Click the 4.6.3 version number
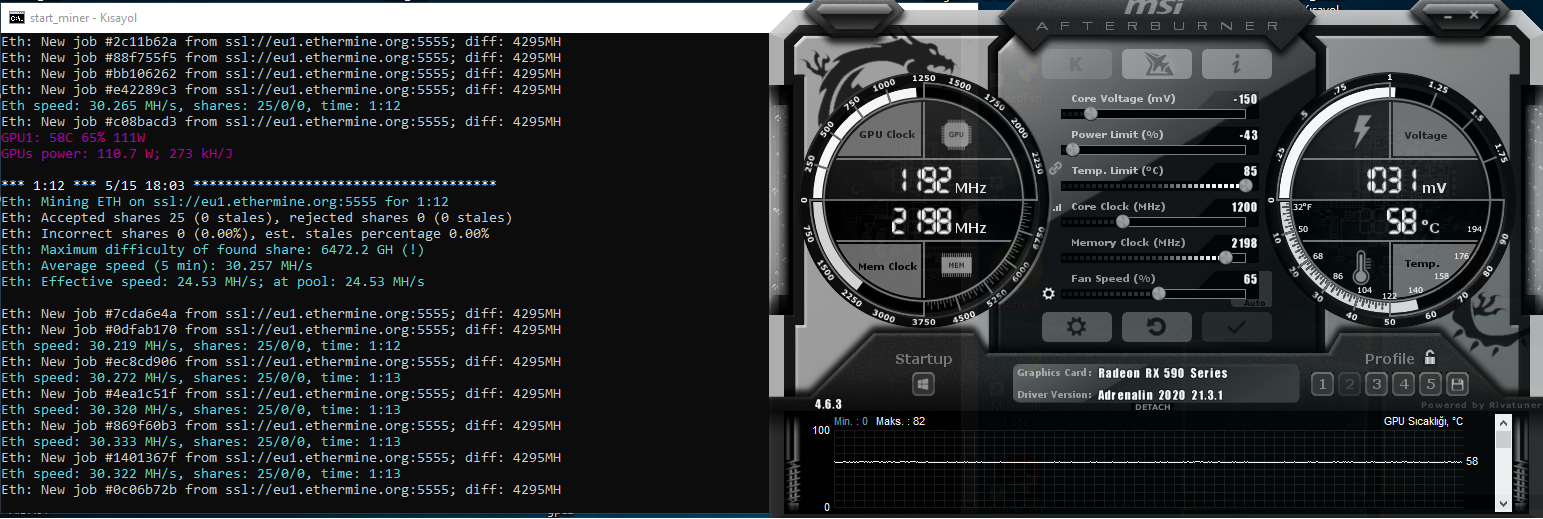 point(829,405)
